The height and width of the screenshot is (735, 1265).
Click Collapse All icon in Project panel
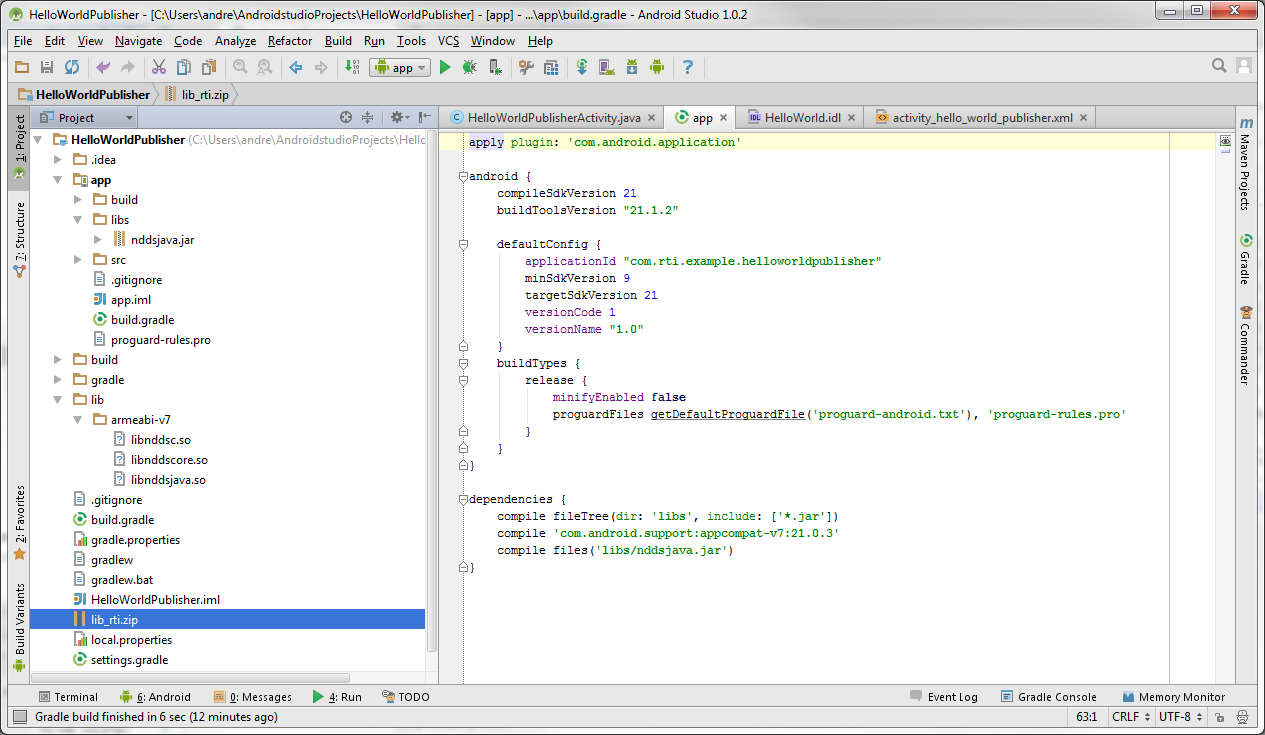(x=368, y=117)
